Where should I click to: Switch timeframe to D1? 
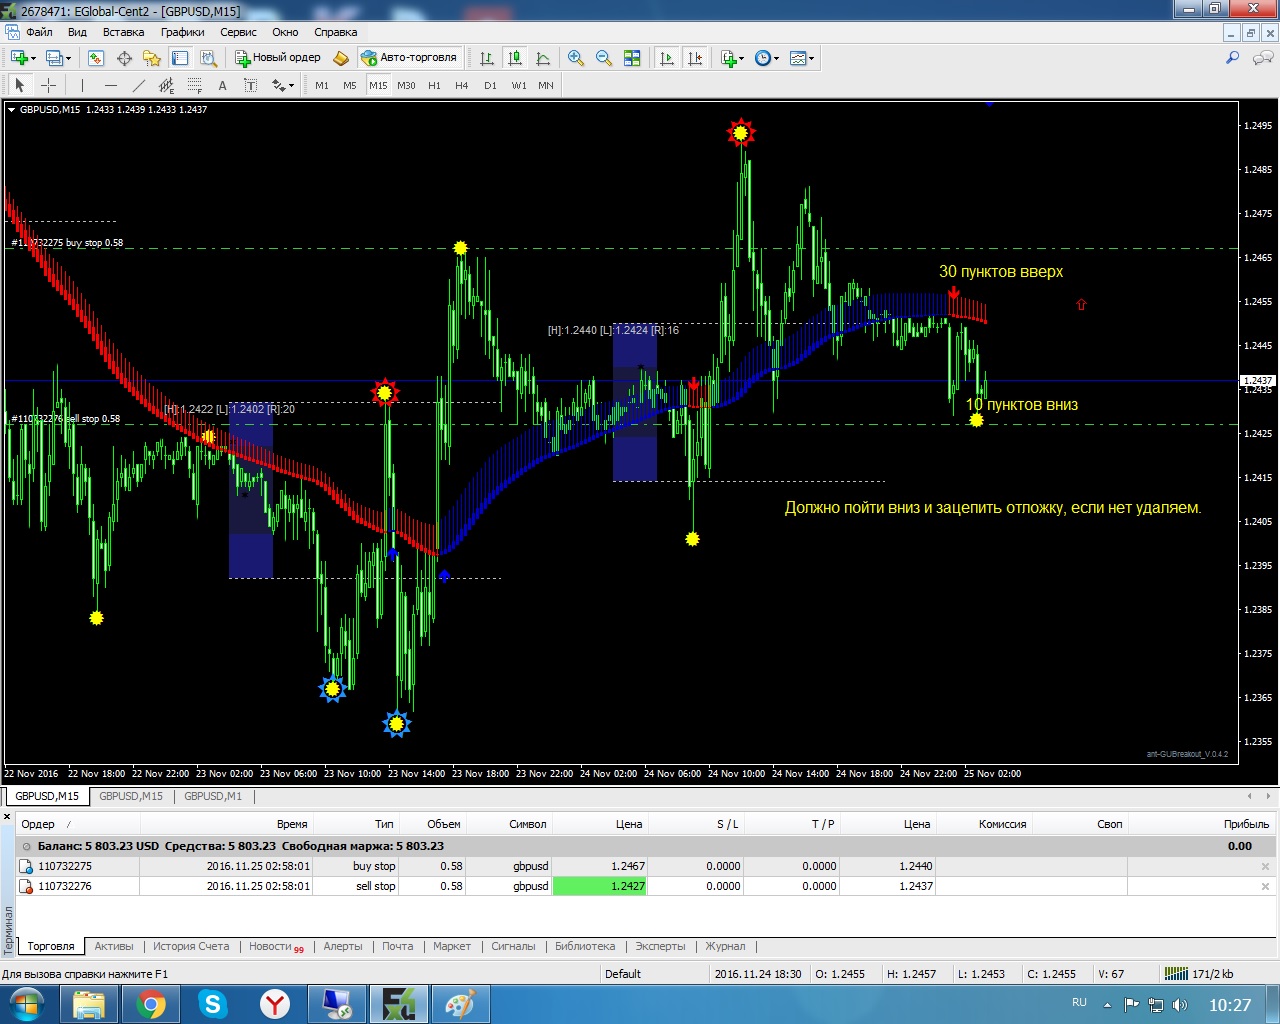[490, 85]
